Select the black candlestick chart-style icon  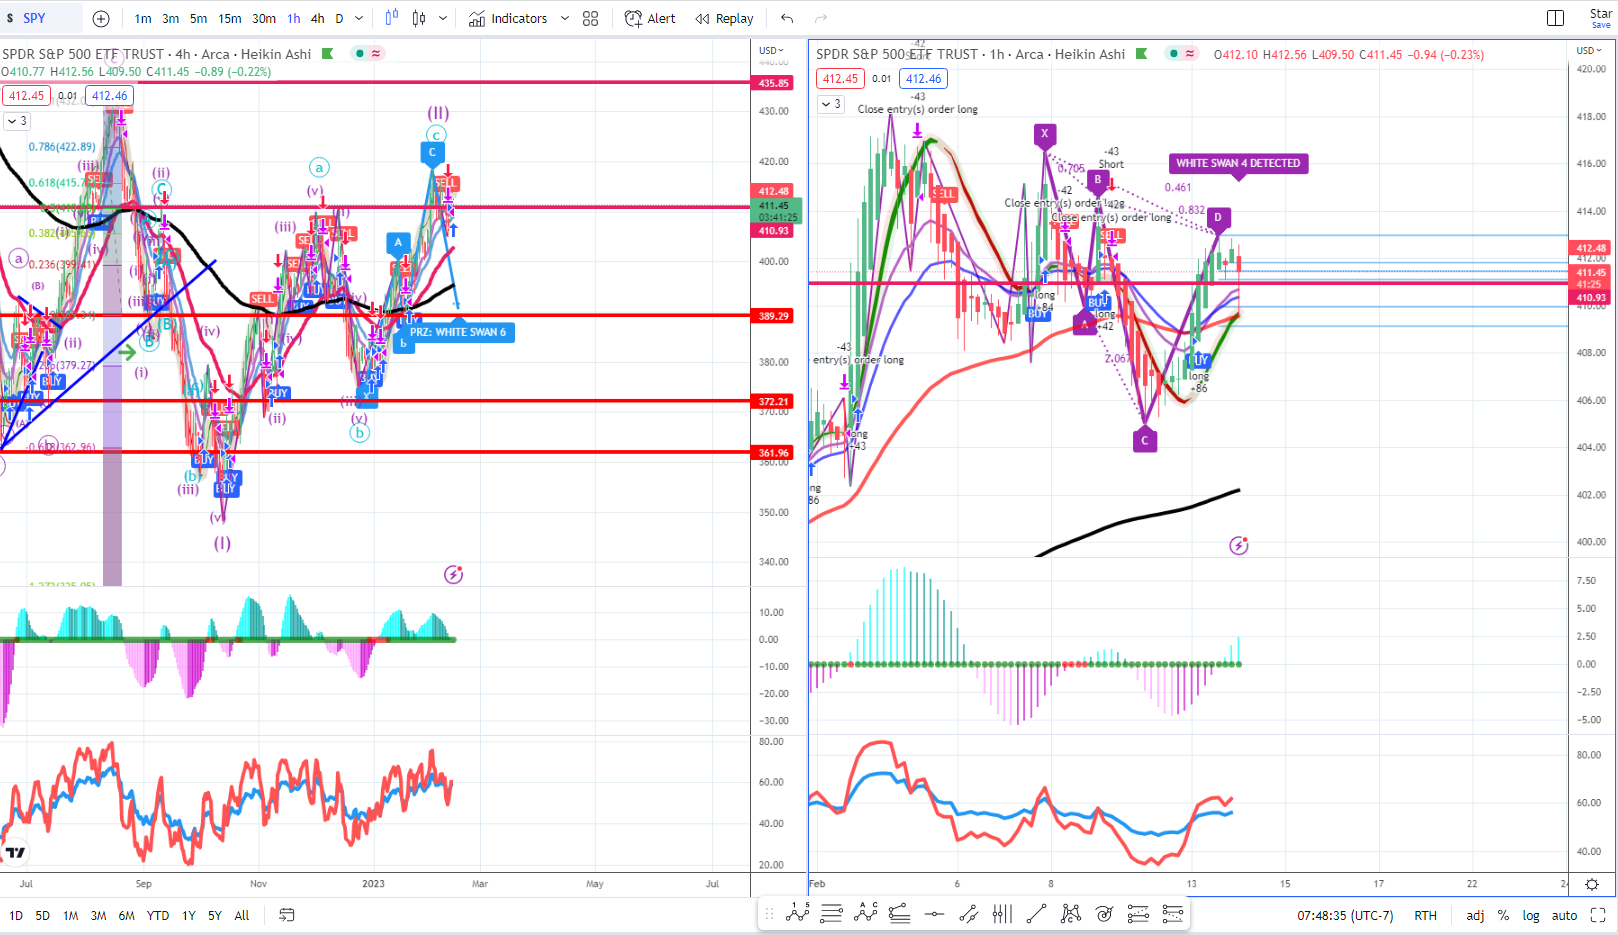[x=419, y=18]
